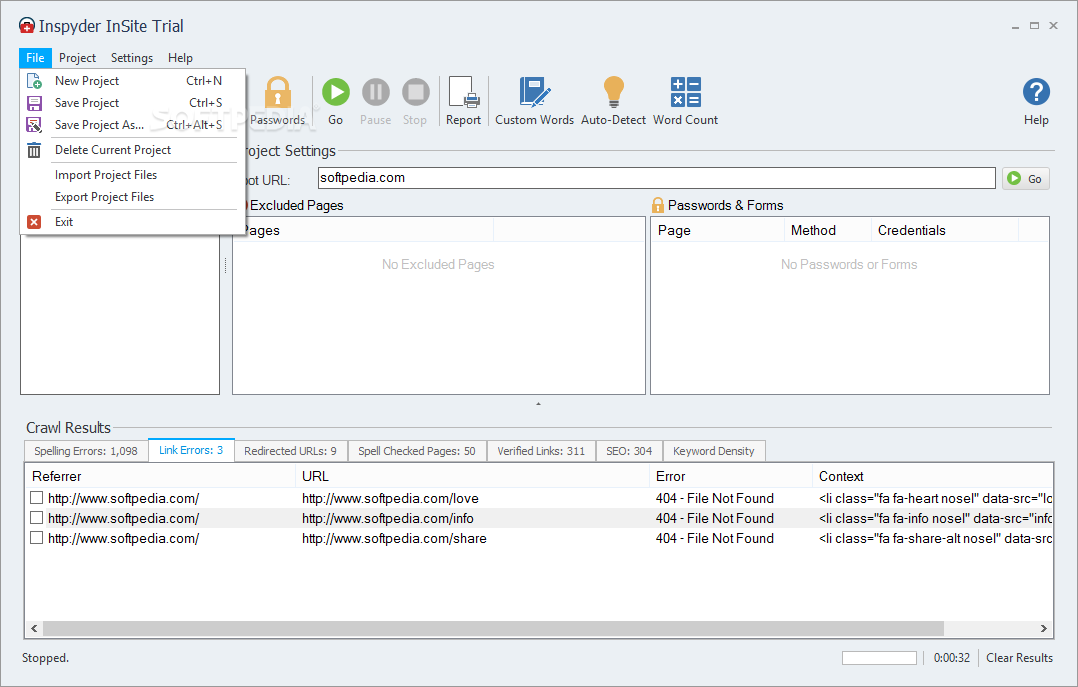Click the trash icon for Delete Current Project
The height and width of the screenshot is (687, 1078).
coord(34,150)
